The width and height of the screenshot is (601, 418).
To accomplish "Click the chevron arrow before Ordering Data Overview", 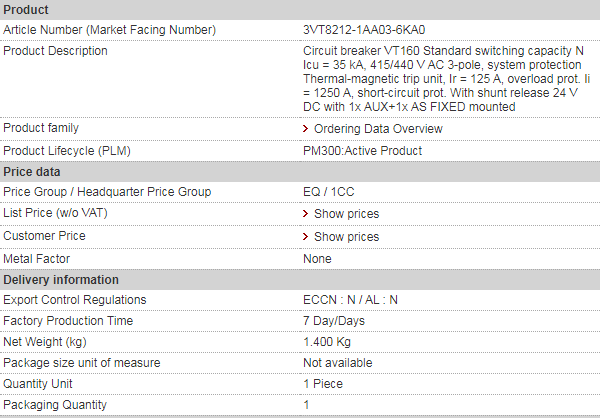I will point(305,129).
